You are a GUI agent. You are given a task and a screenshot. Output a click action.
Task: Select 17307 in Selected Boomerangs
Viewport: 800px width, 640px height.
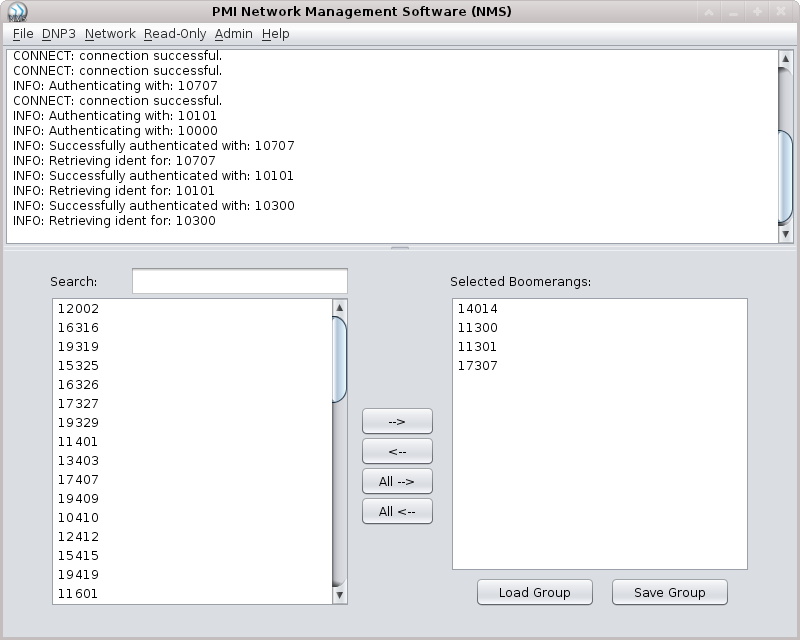click(x=478, y=367)
